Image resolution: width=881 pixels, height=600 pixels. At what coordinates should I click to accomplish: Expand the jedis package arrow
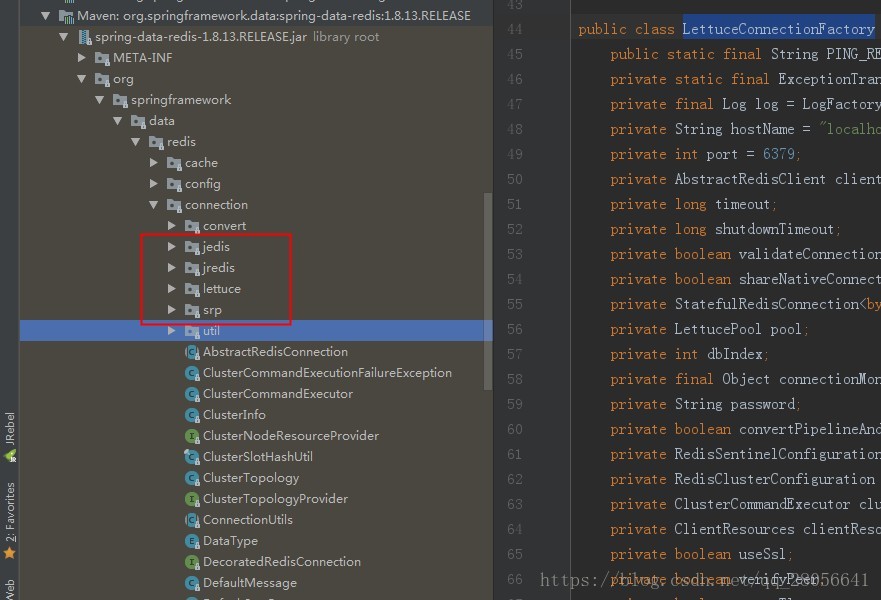[172, 246]
